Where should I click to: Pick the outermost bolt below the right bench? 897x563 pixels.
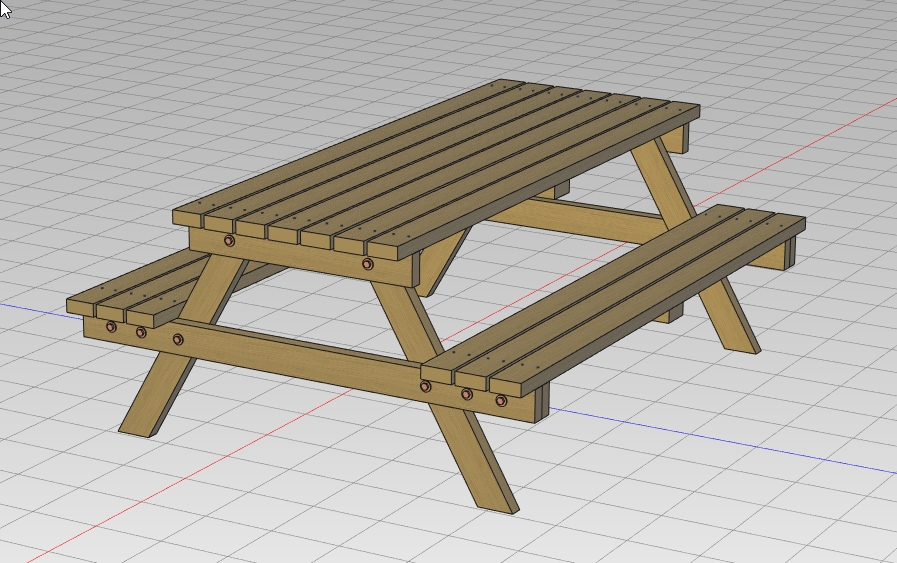point(501,401)
